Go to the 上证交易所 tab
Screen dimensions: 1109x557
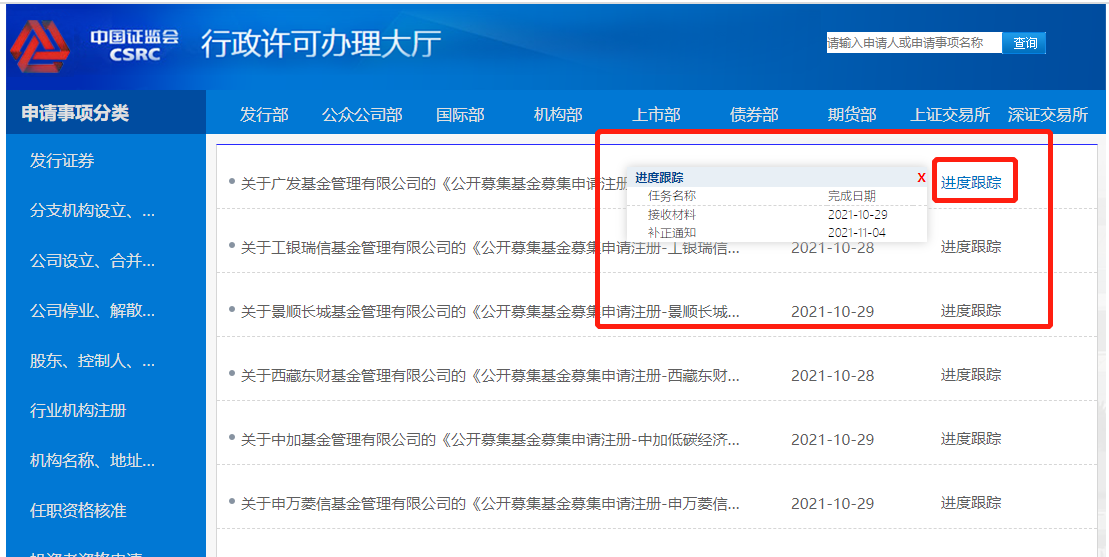tap(950, 115)
